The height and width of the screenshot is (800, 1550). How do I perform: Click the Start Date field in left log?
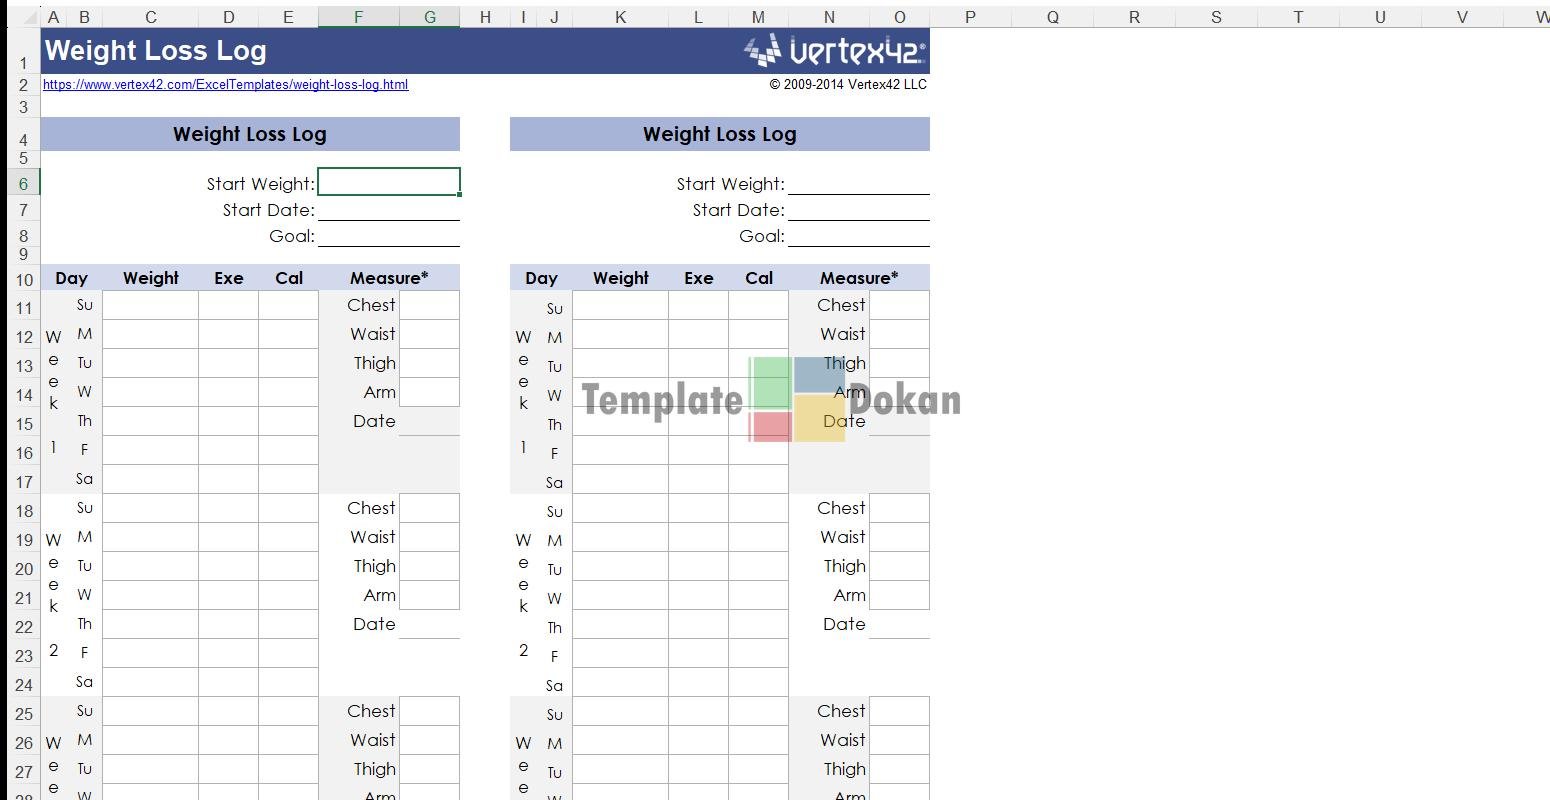pyautogui.click(x=388, y=210)
